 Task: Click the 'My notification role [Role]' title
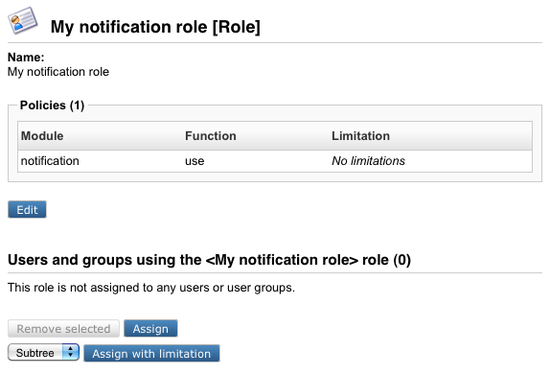(x=155, y=27)
